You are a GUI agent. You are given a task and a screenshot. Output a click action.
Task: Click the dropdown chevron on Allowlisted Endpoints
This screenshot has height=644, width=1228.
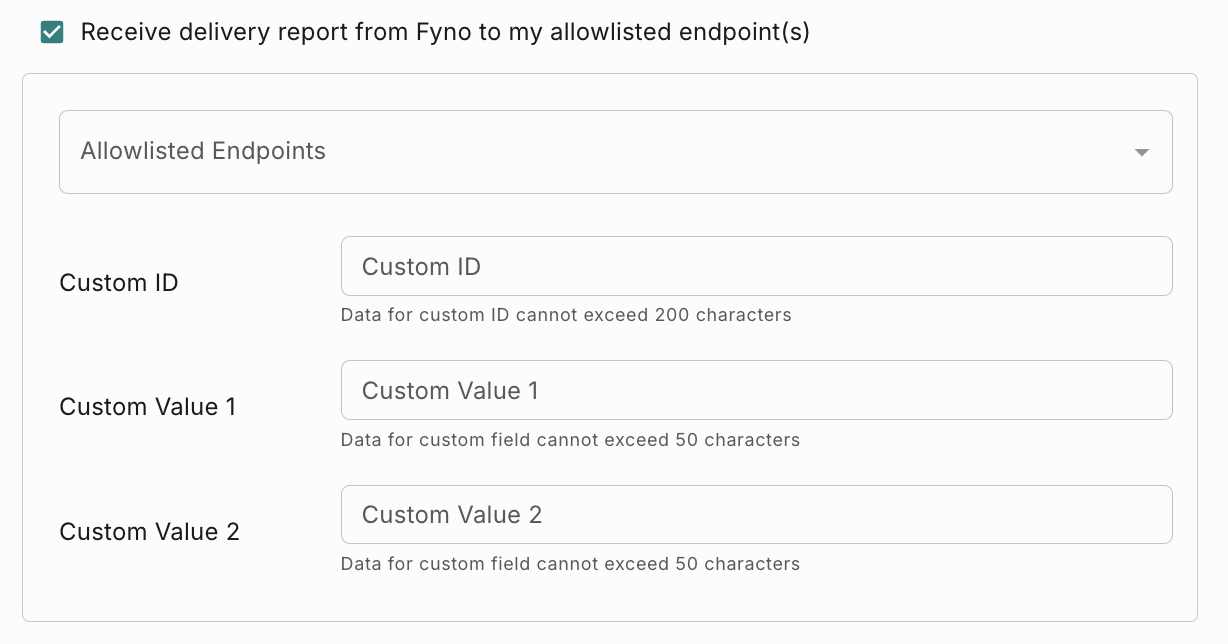[x=1140, y=152]
